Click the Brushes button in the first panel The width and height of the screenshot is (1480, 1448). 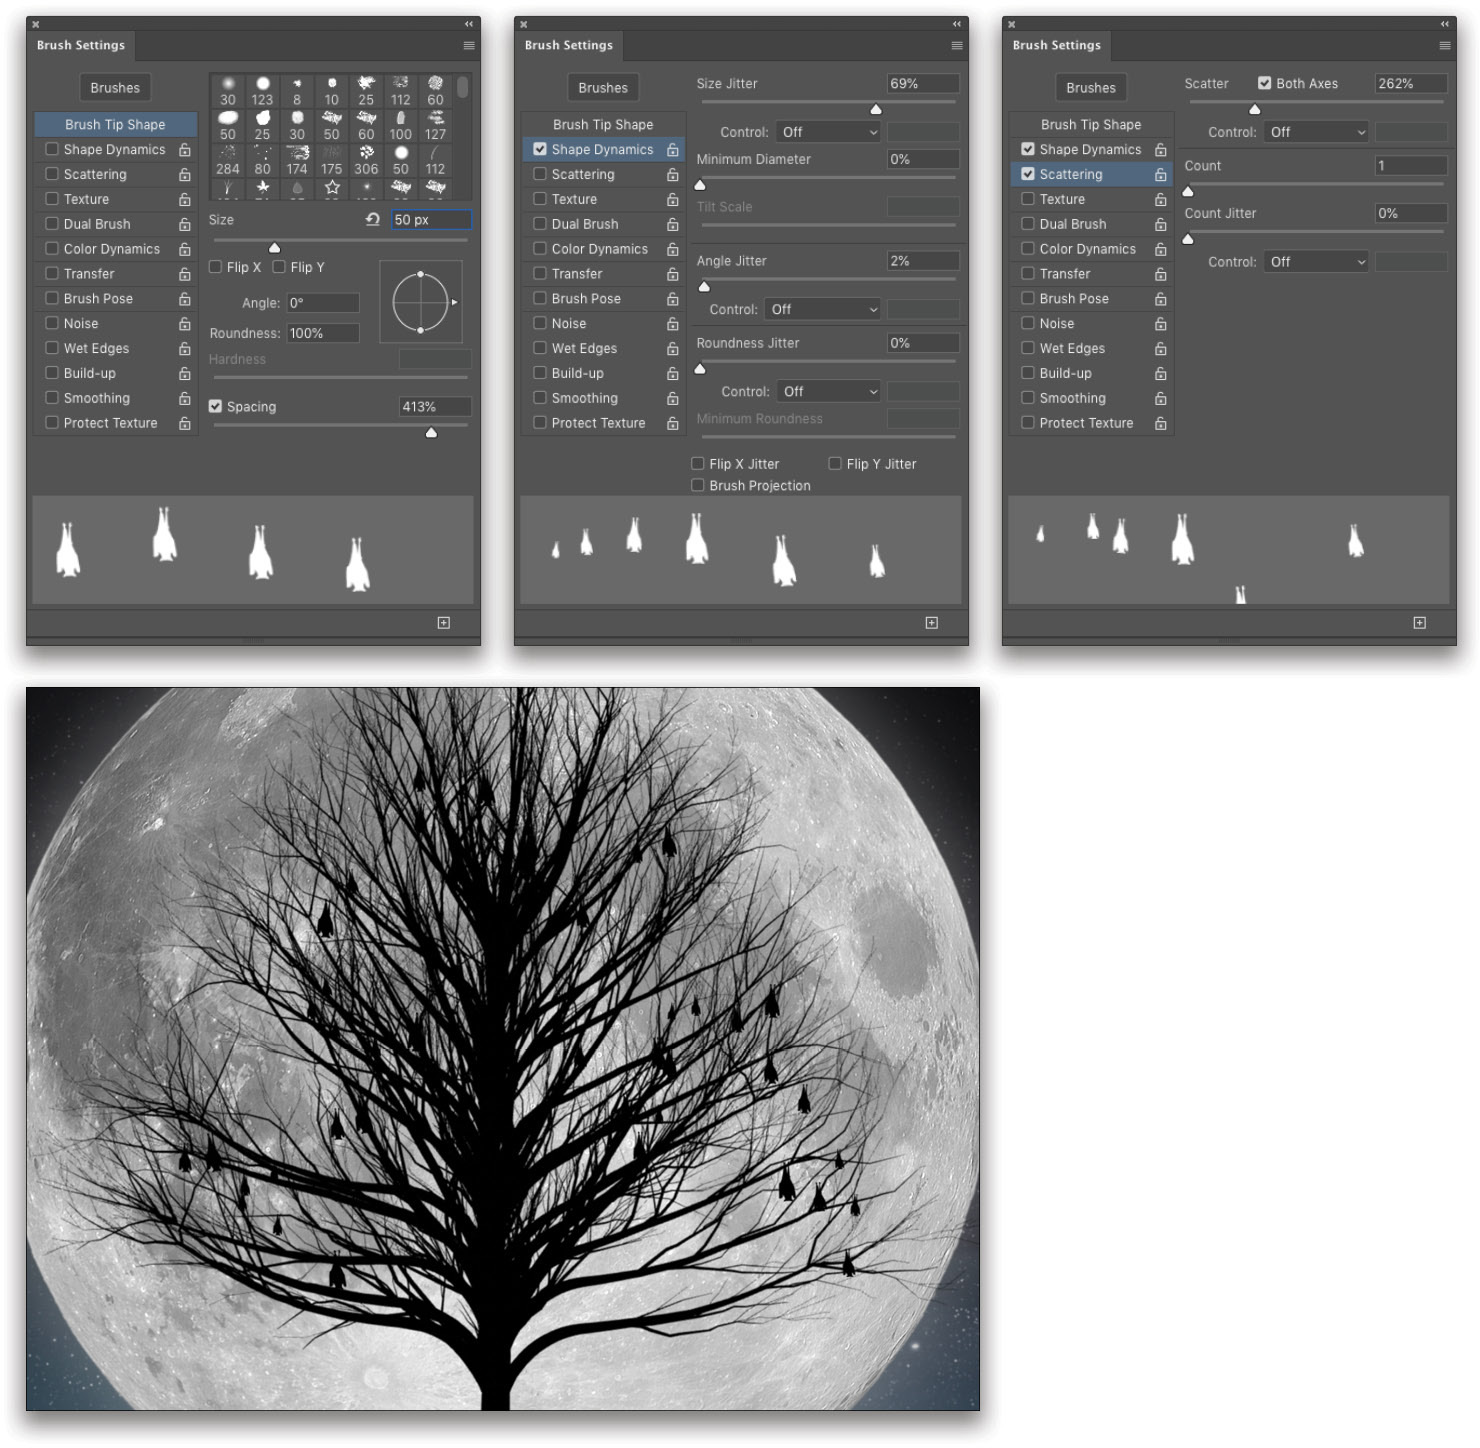(114, 87)
